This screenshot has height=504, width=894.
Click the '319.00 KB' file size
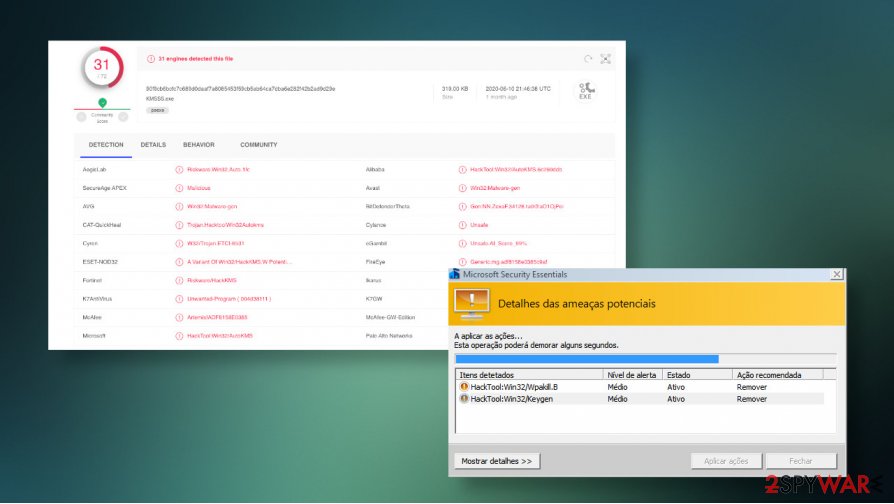[x=454, y=89]
